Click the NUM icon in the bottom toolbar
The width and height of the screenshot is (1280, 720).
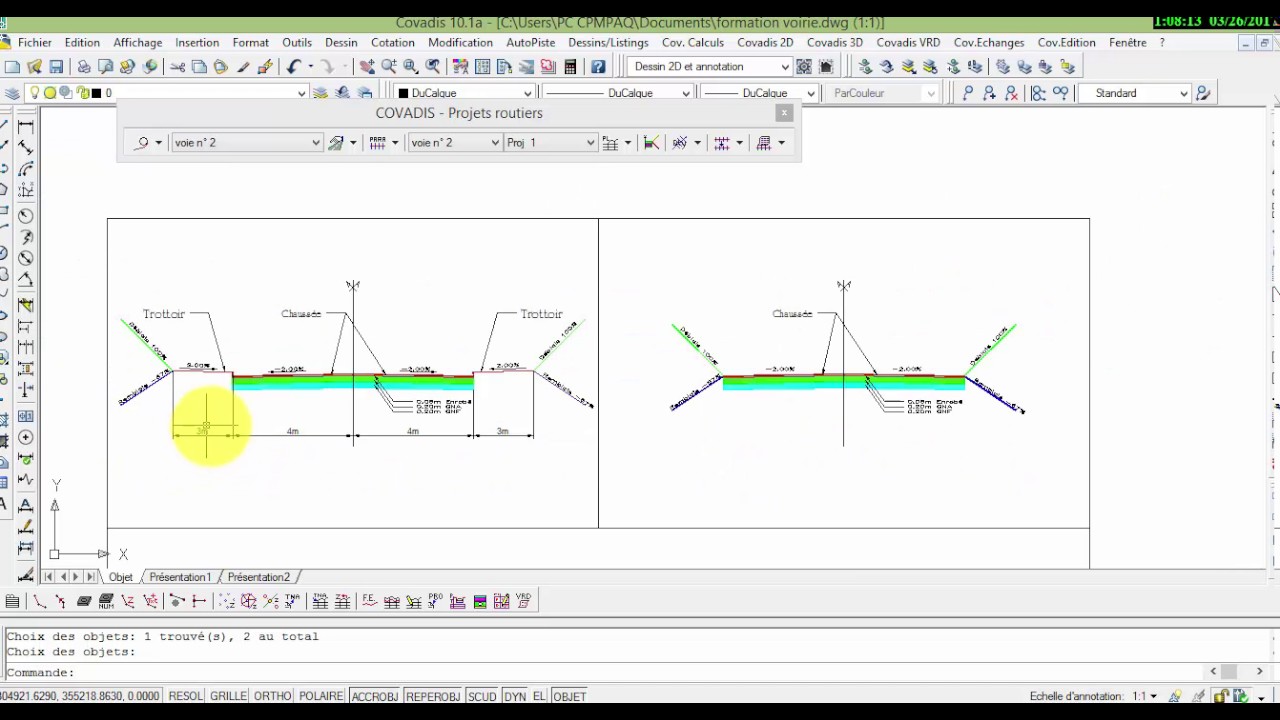click(106, 601)
